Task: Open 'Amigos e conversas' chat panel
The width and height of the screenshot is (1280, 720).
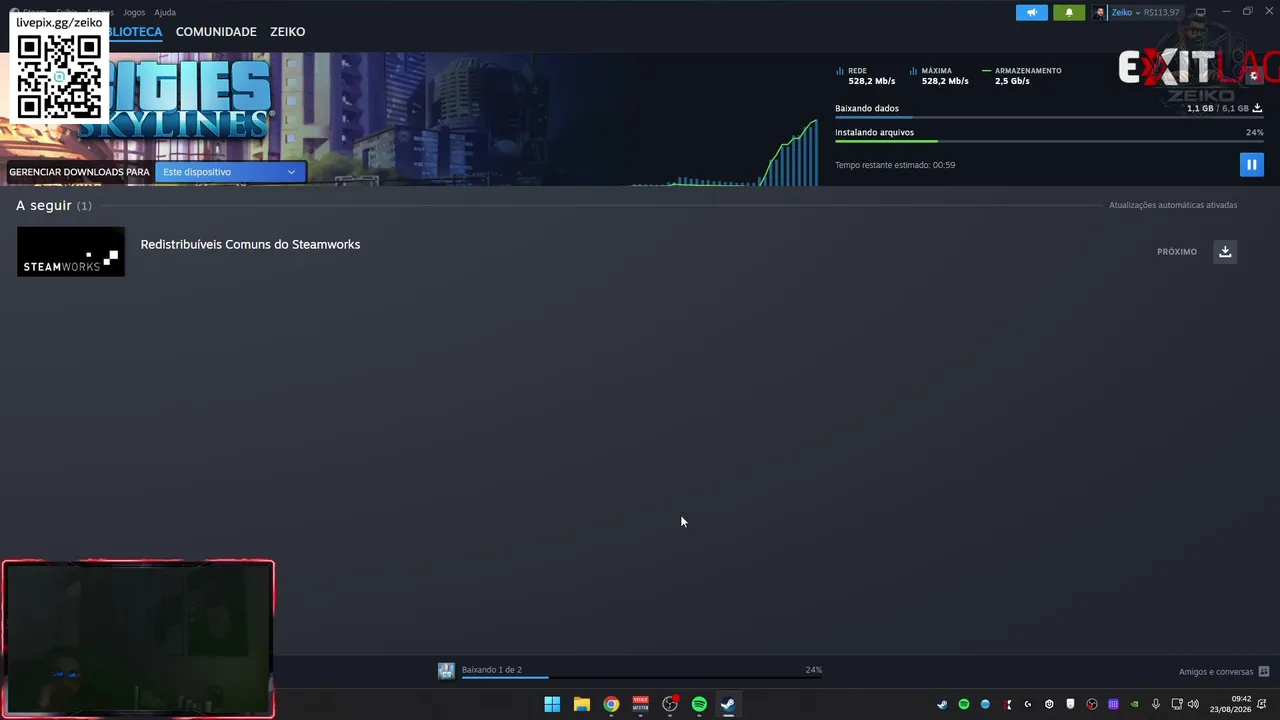Action: coord(1224,671)
